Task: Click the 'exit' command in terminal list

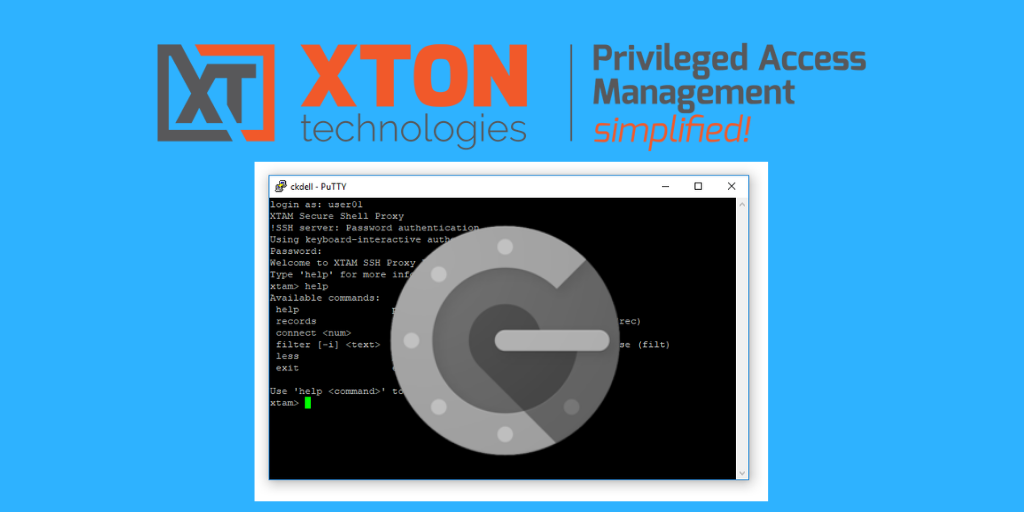Action: pos(287,368)
